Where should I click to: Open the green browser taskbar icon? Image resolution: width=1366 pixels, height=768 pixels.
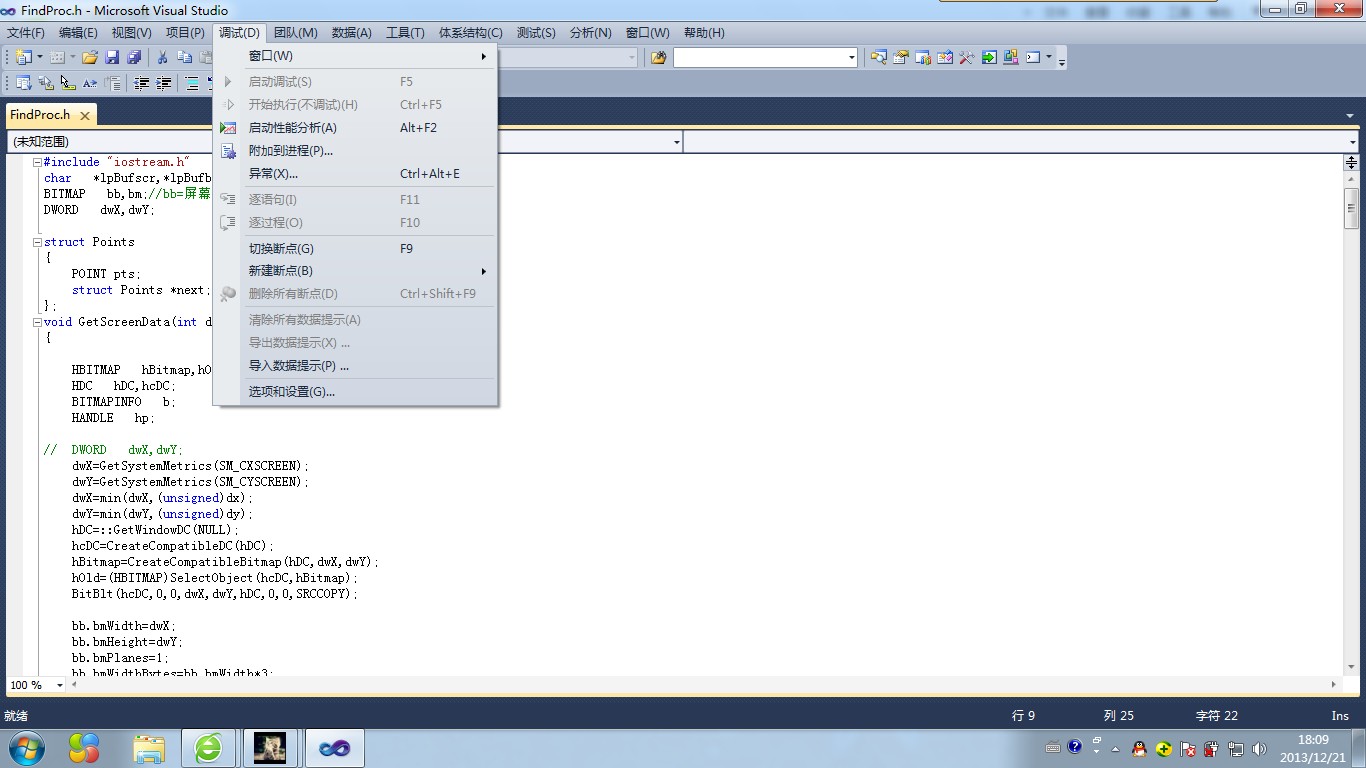(x=209, y=748)
